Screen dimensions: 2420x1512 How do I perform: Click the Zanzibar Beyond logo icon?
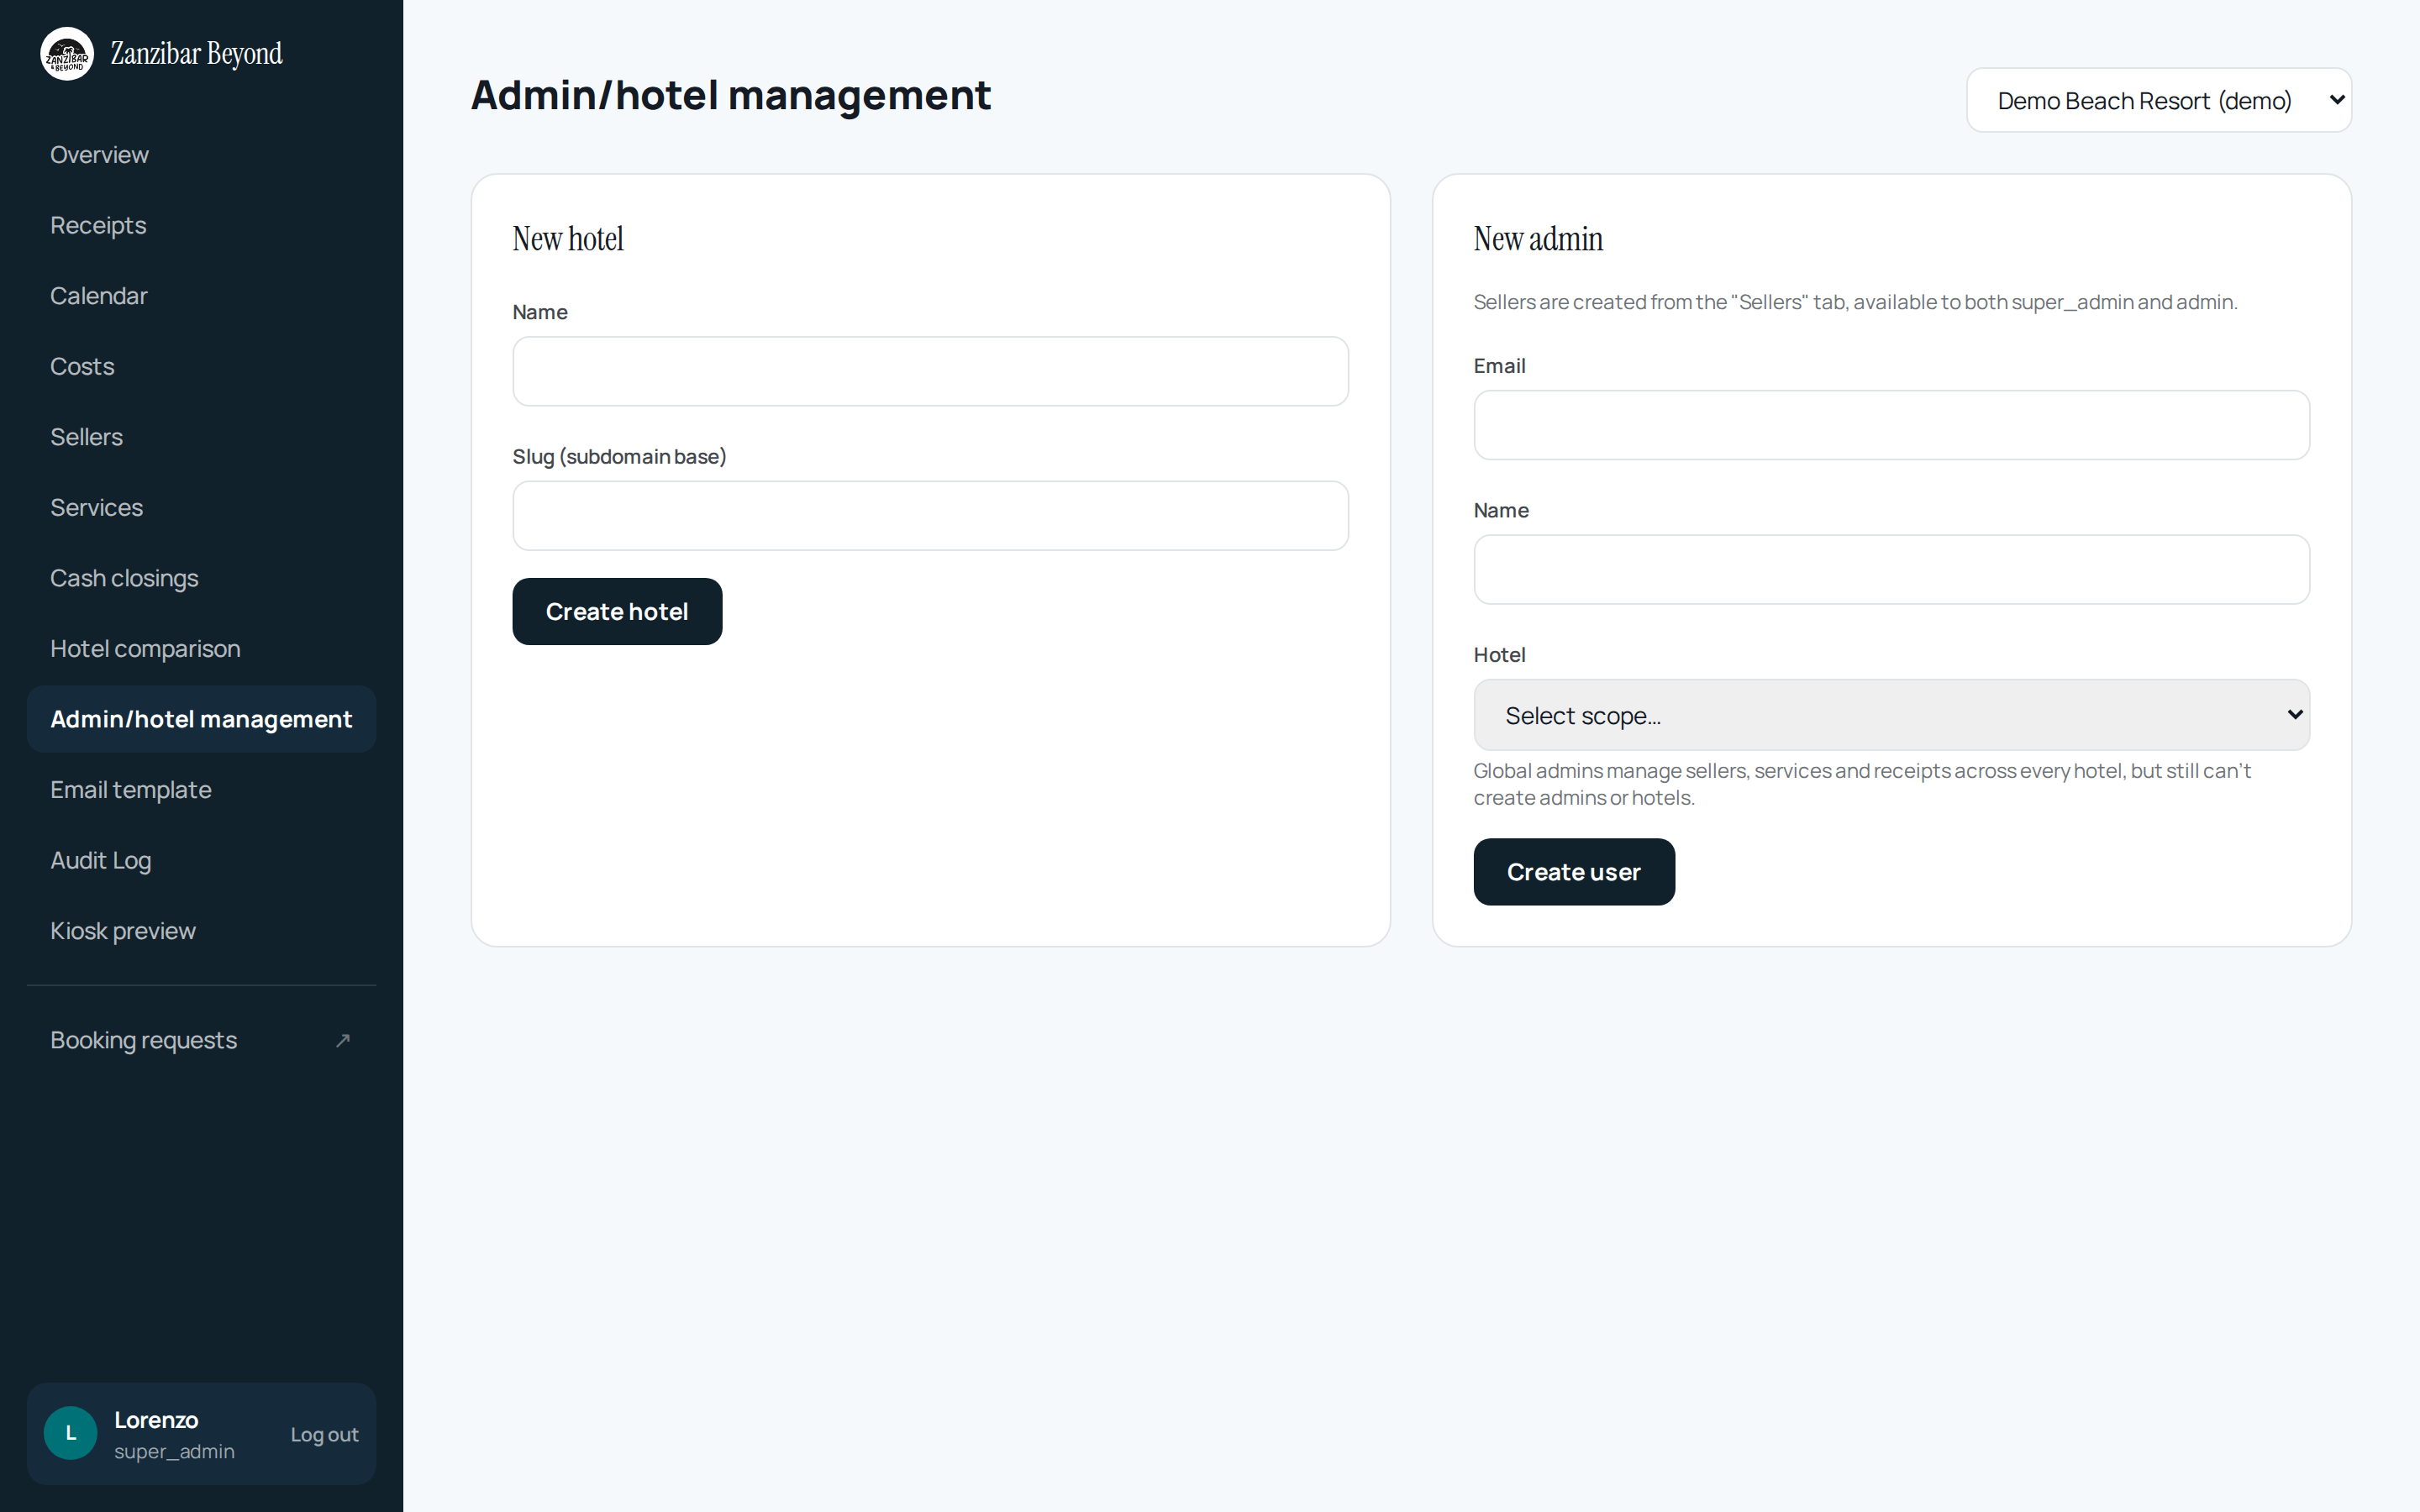coord(67,54)
